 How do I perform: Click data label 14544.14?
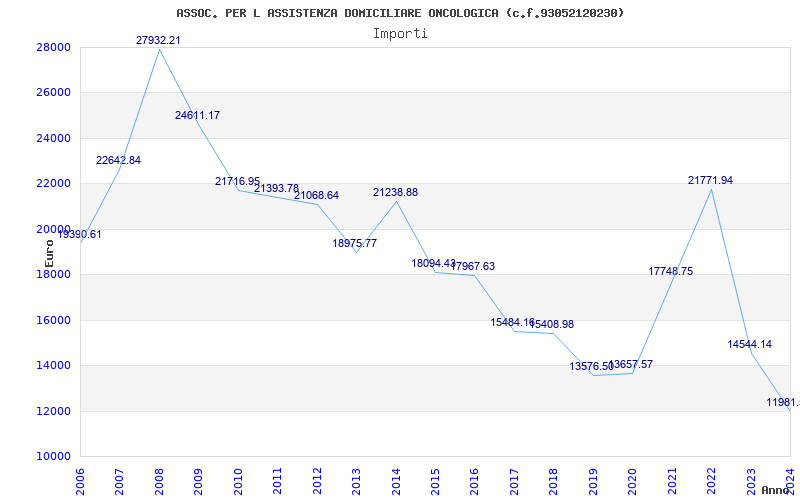coord(749,344)
